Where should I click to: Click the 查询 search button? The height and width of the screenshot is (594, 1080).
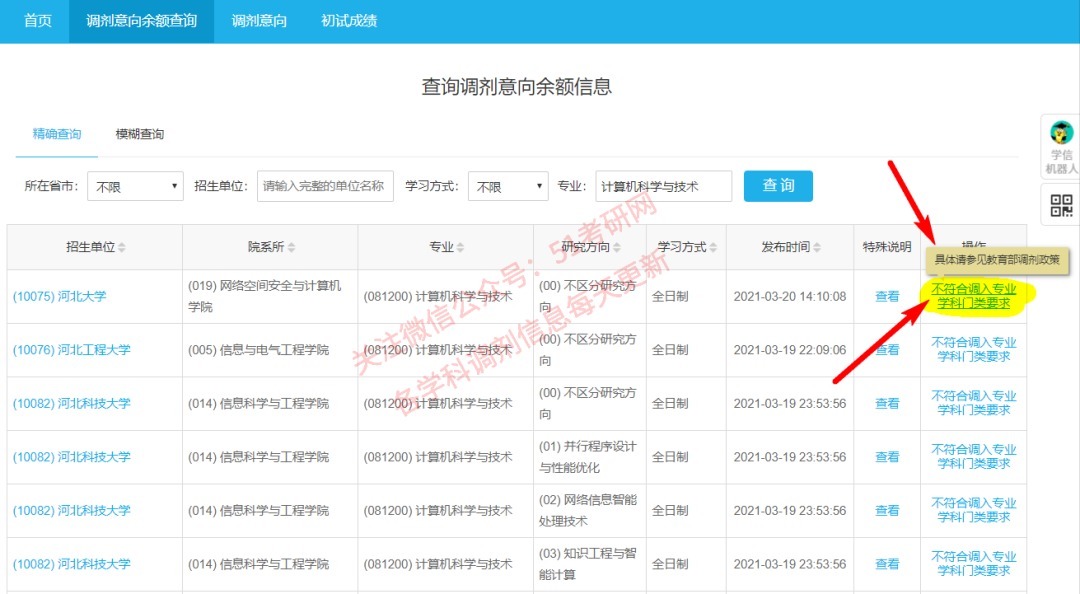pyautogui.click(x=778, y=186)
